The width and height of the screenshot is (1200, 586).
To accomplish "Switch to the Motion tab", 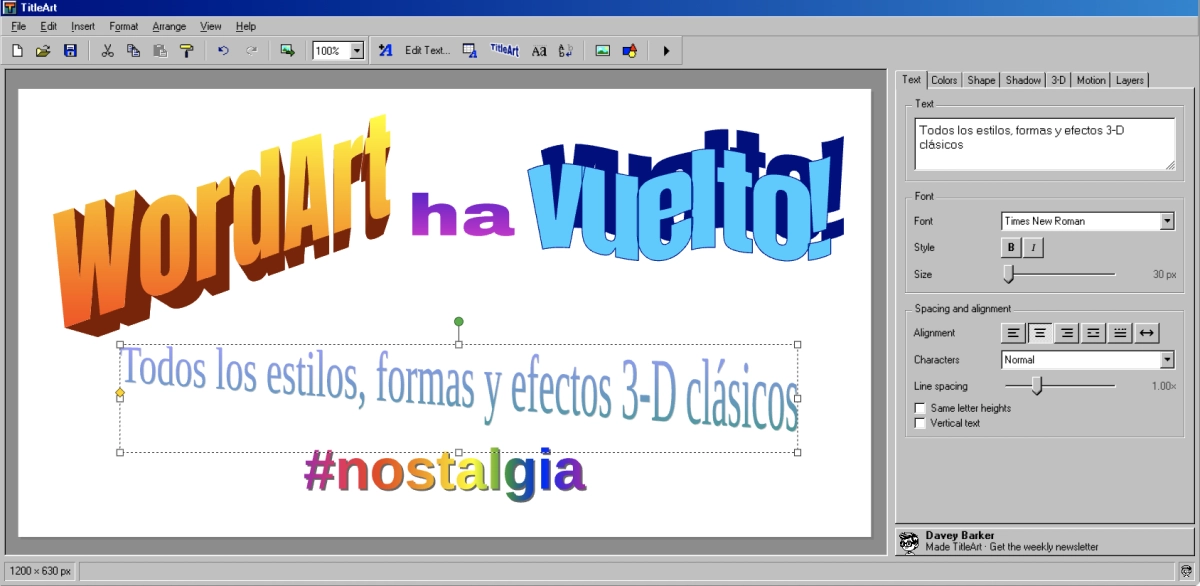I will (1091, 80).
